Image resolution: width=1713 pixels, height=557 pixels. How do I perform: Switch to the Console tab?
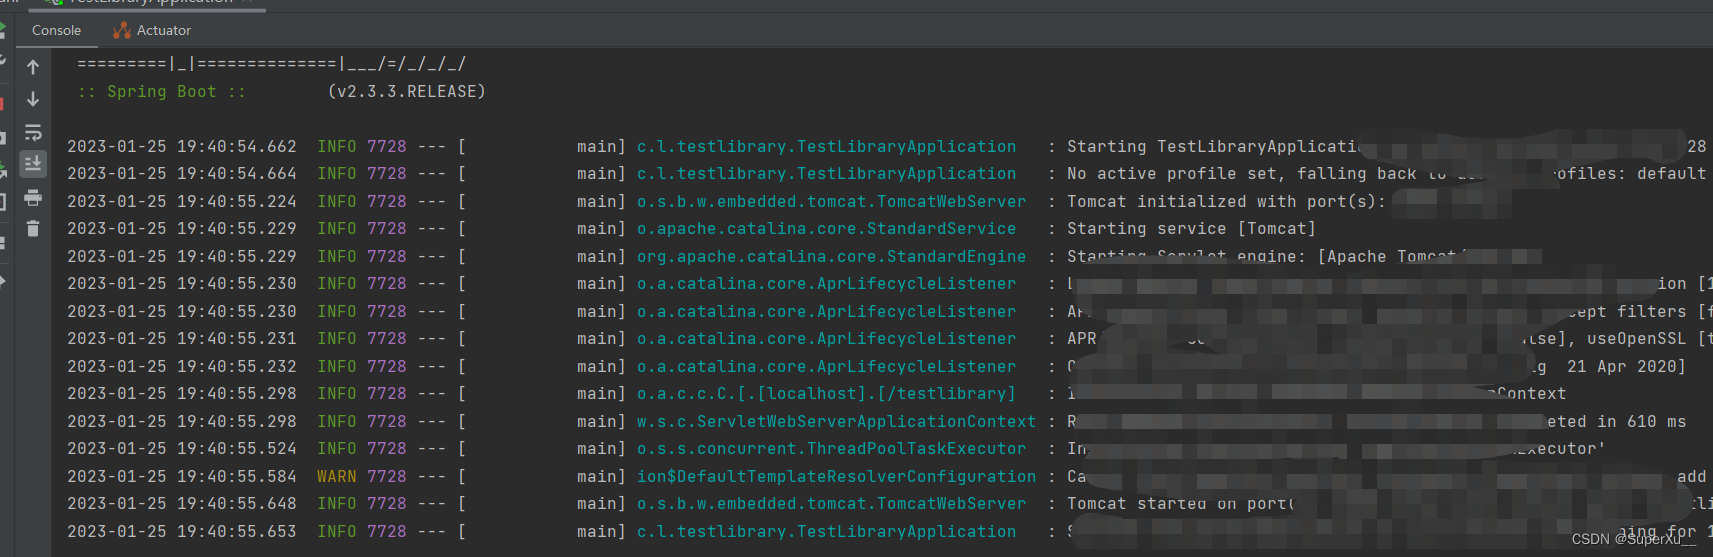pos(56,30)
